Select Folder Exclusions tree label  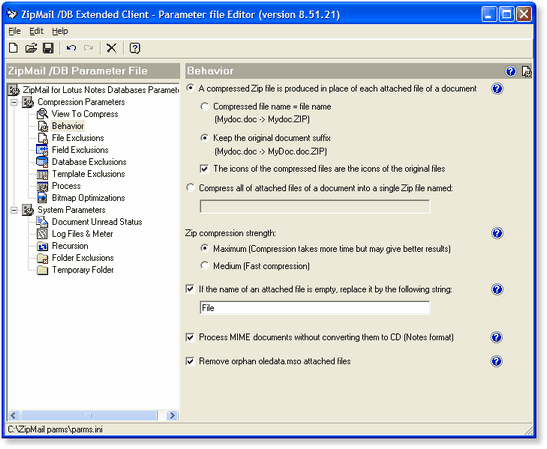pos(83,258)
